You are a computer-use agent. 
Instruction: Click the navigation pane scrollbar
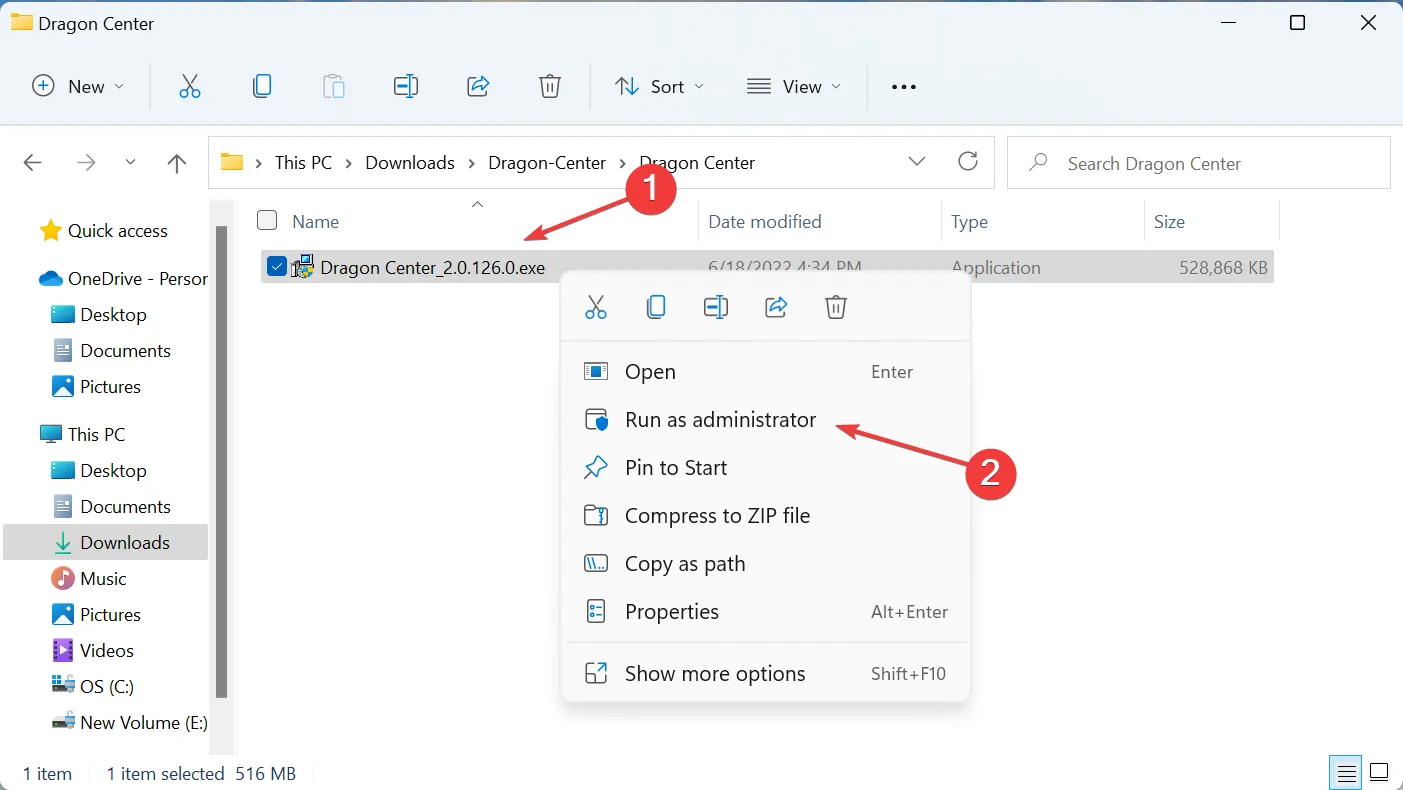(221, 461)
